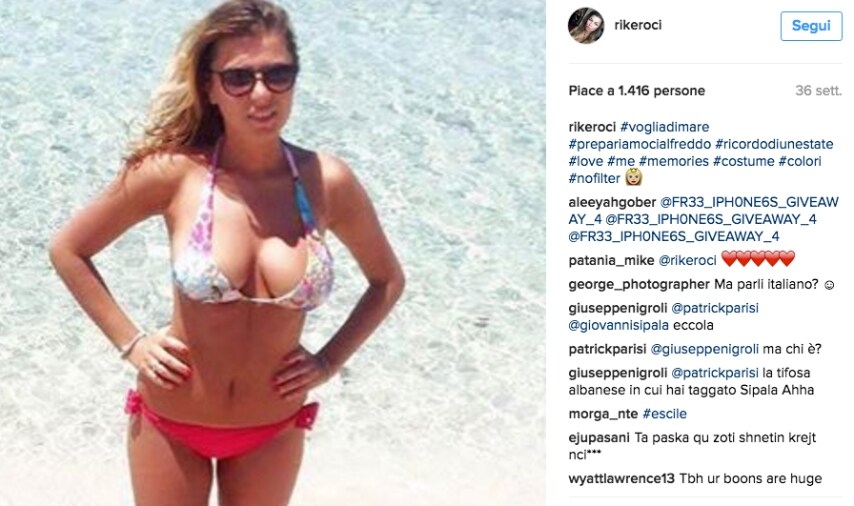View Piace a 1.416 persone likes

point(637,90)
